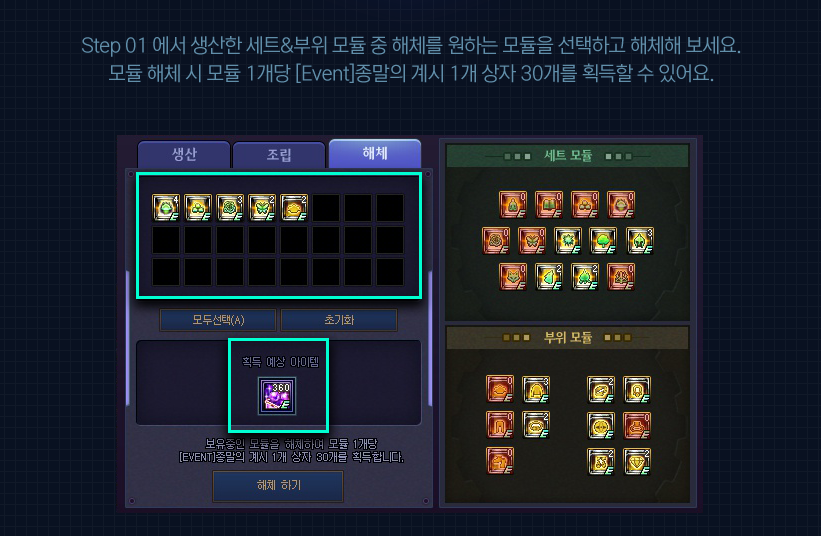Click the 모두선택(A) button
This screenshot has width=821, height=536.
click(218, 320)
